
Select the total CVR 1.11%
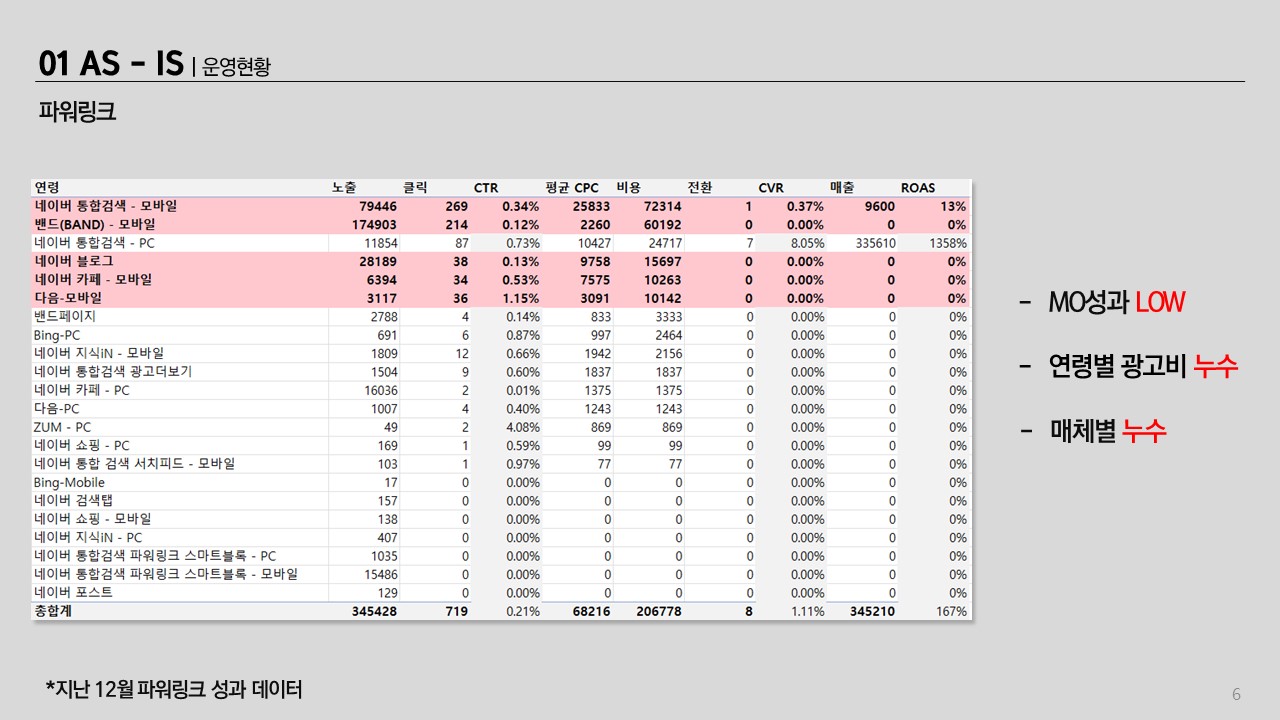(x=807, y=611)
